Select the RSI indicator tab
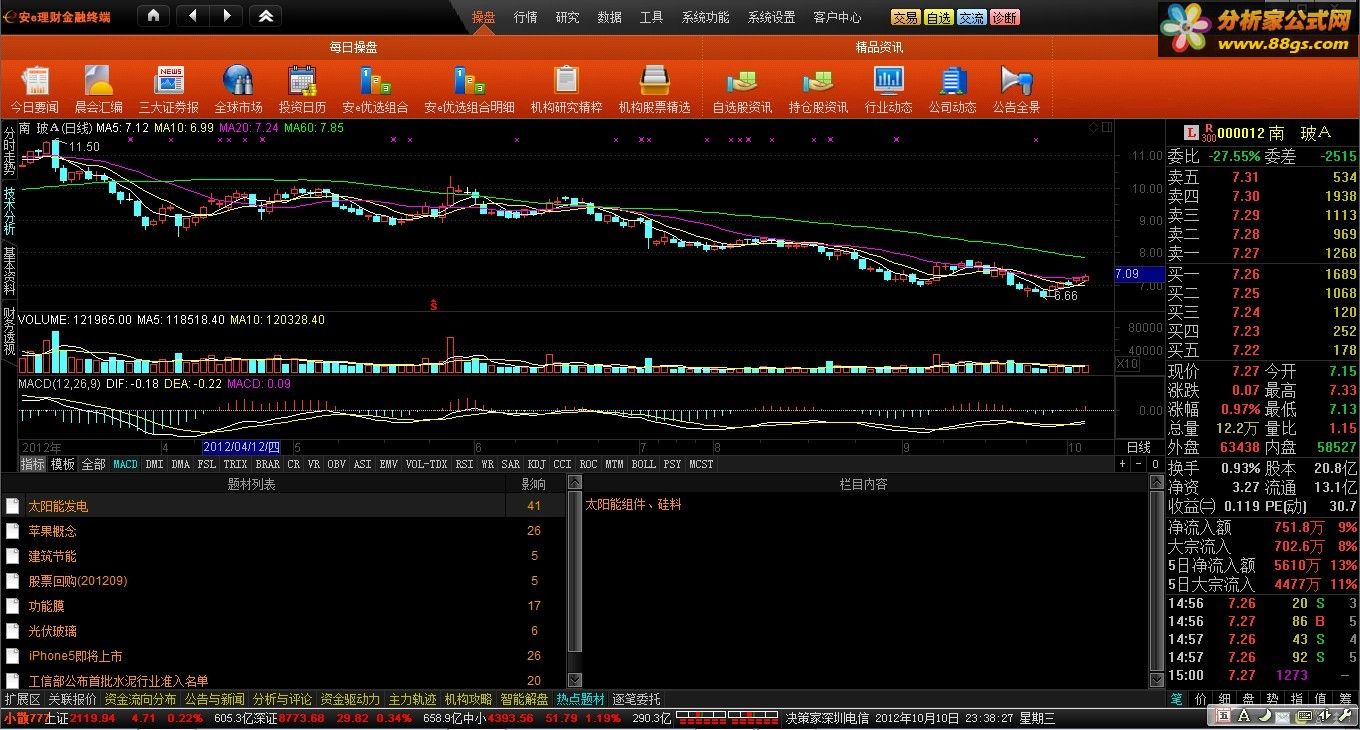The height and width of the screenshot is (730, 1360). coord(464,464)
